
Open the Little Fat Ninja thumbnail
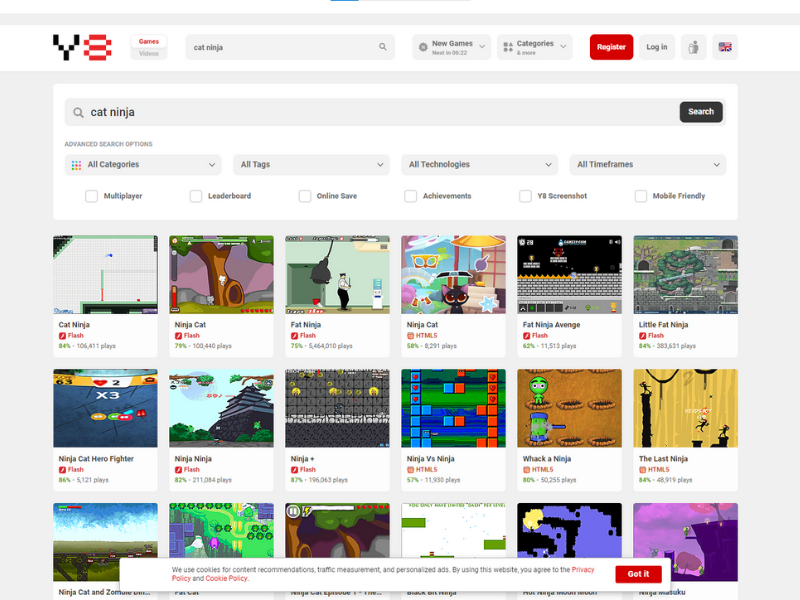coord(686,274)
